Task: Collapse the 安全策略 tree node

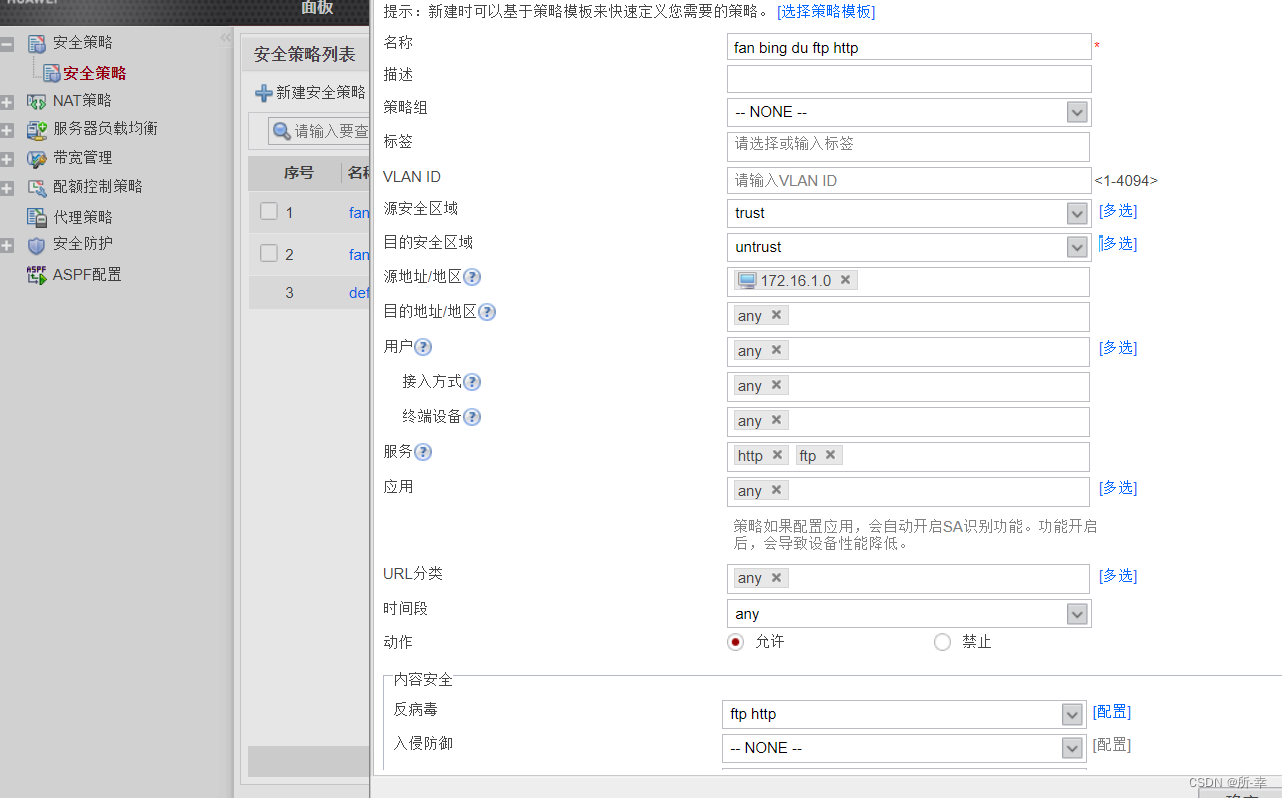Action: (8, 44)
